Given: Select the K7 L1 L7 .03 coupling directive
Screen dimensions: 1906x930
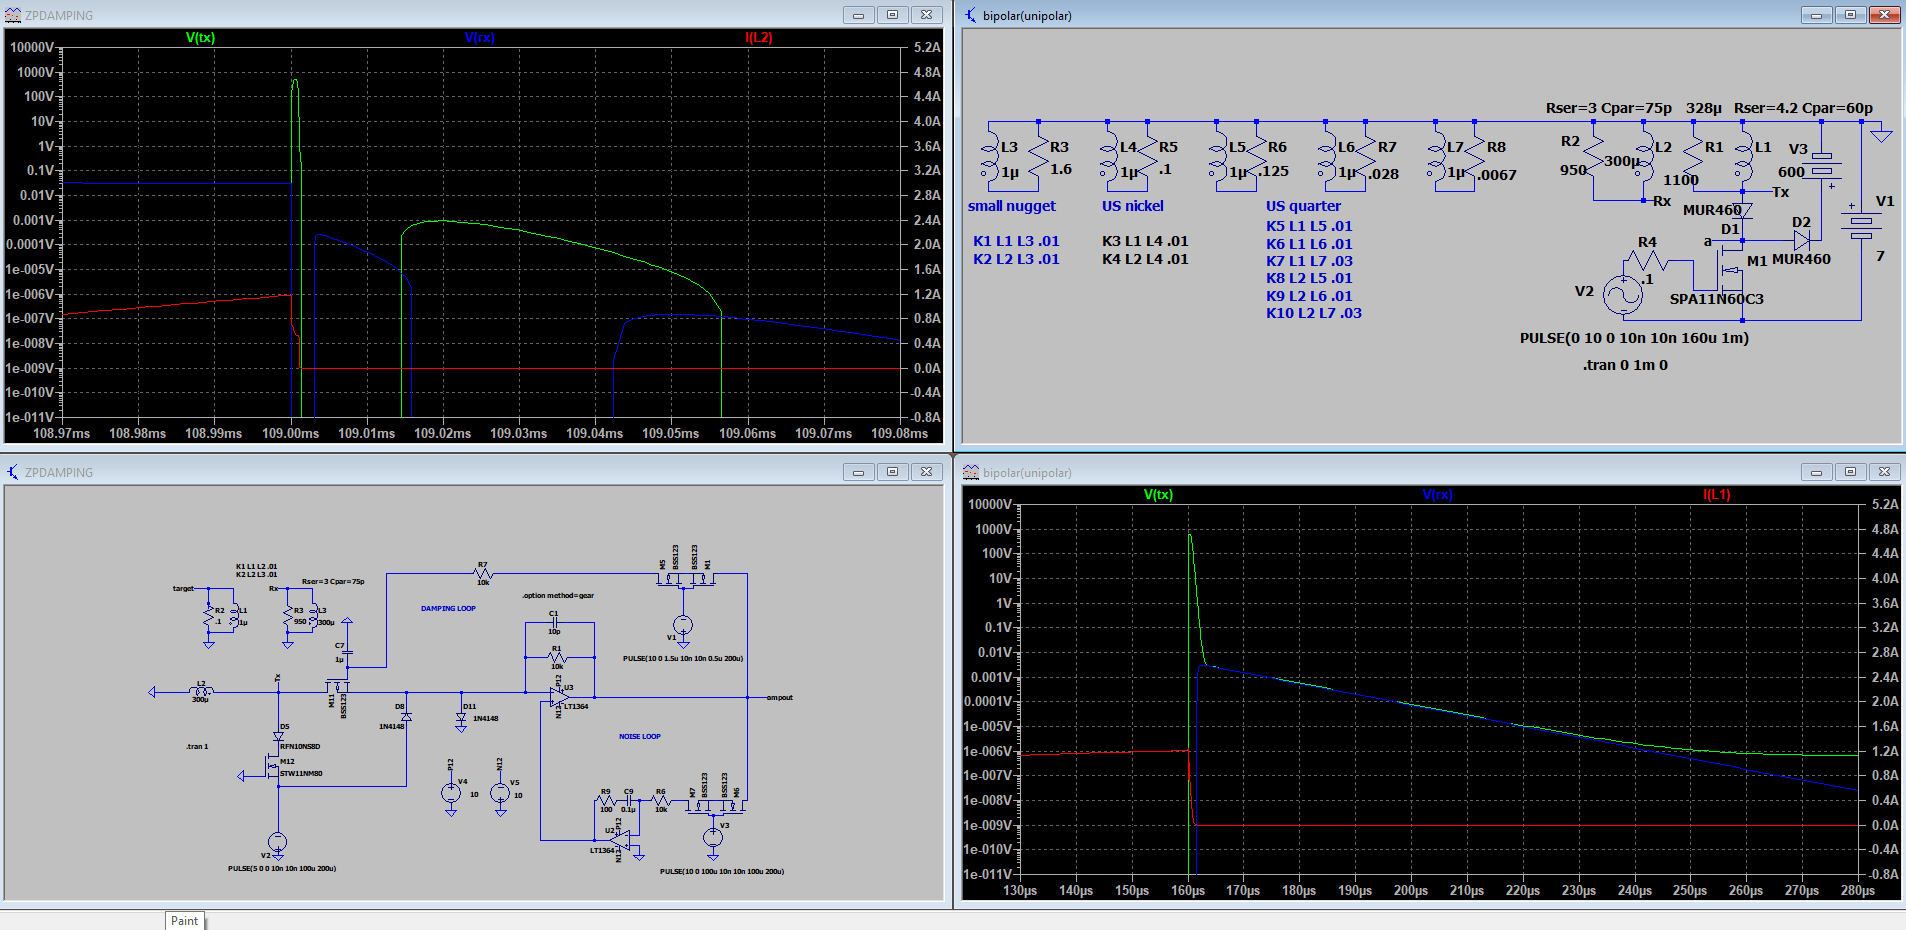Looking at the screenshot, I should [x=1309, y=261].
